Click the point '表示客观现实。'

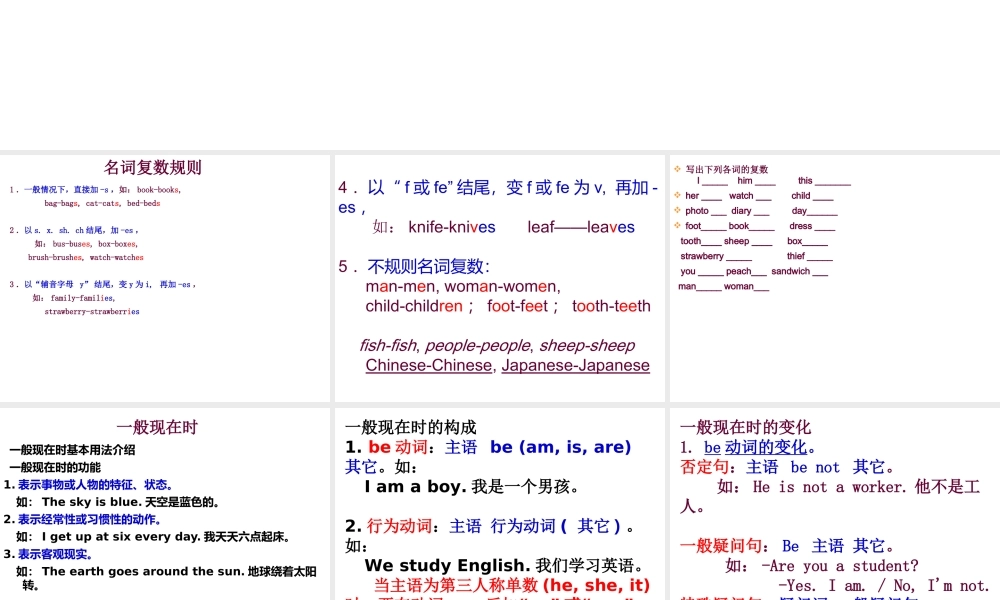[55, 554]
